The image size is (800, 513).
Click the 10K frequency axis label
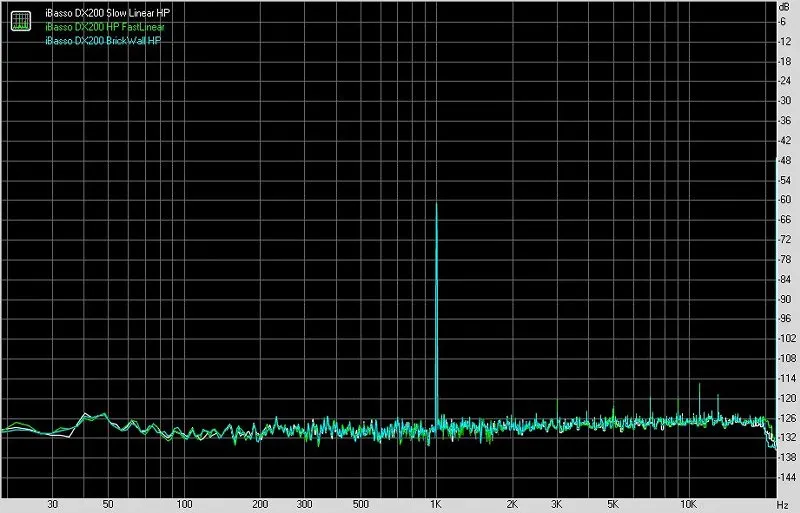(688, 504)
